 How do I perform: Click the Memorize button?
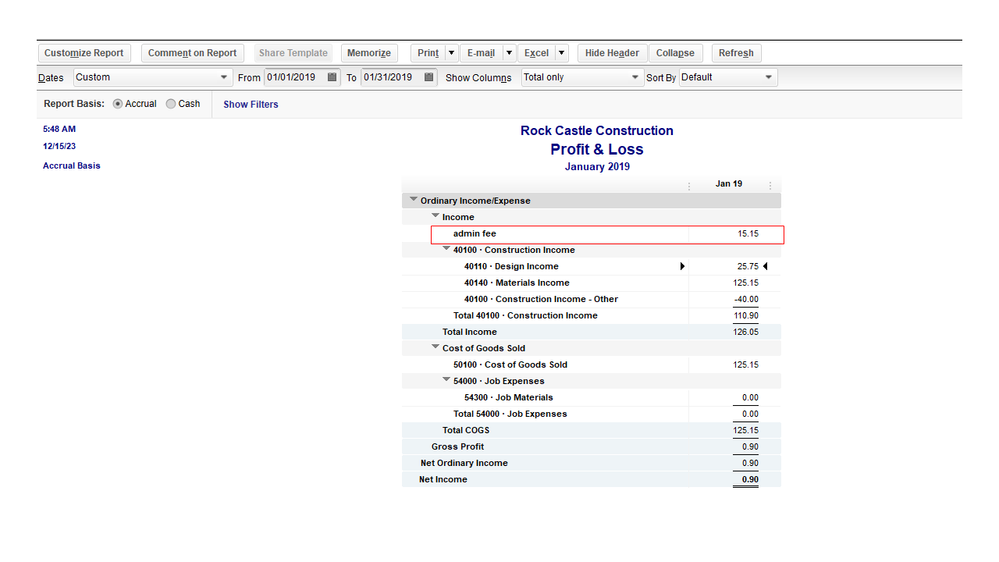click(369, 53)
